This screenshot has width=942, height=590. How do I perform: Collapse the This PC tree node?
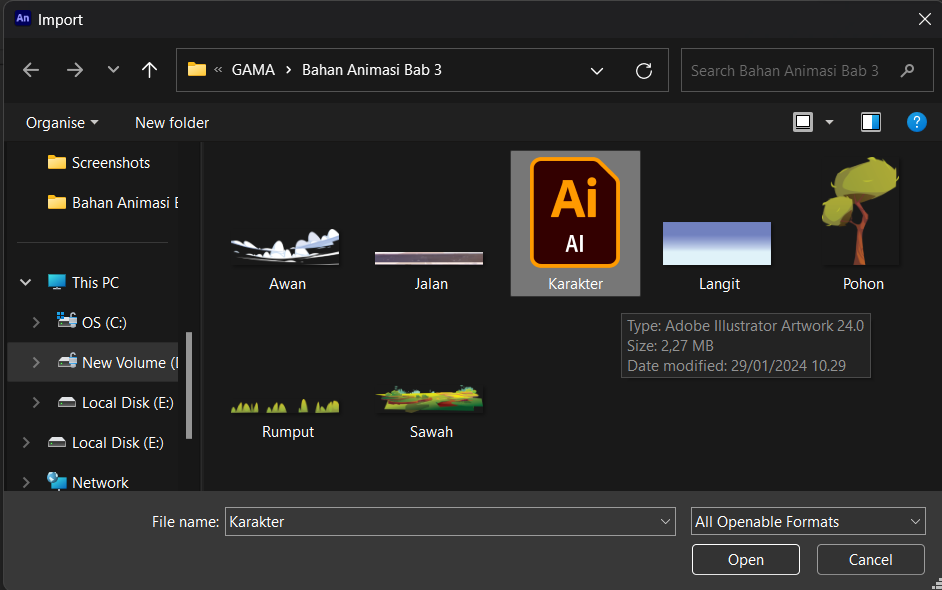(x=25, y=282)
